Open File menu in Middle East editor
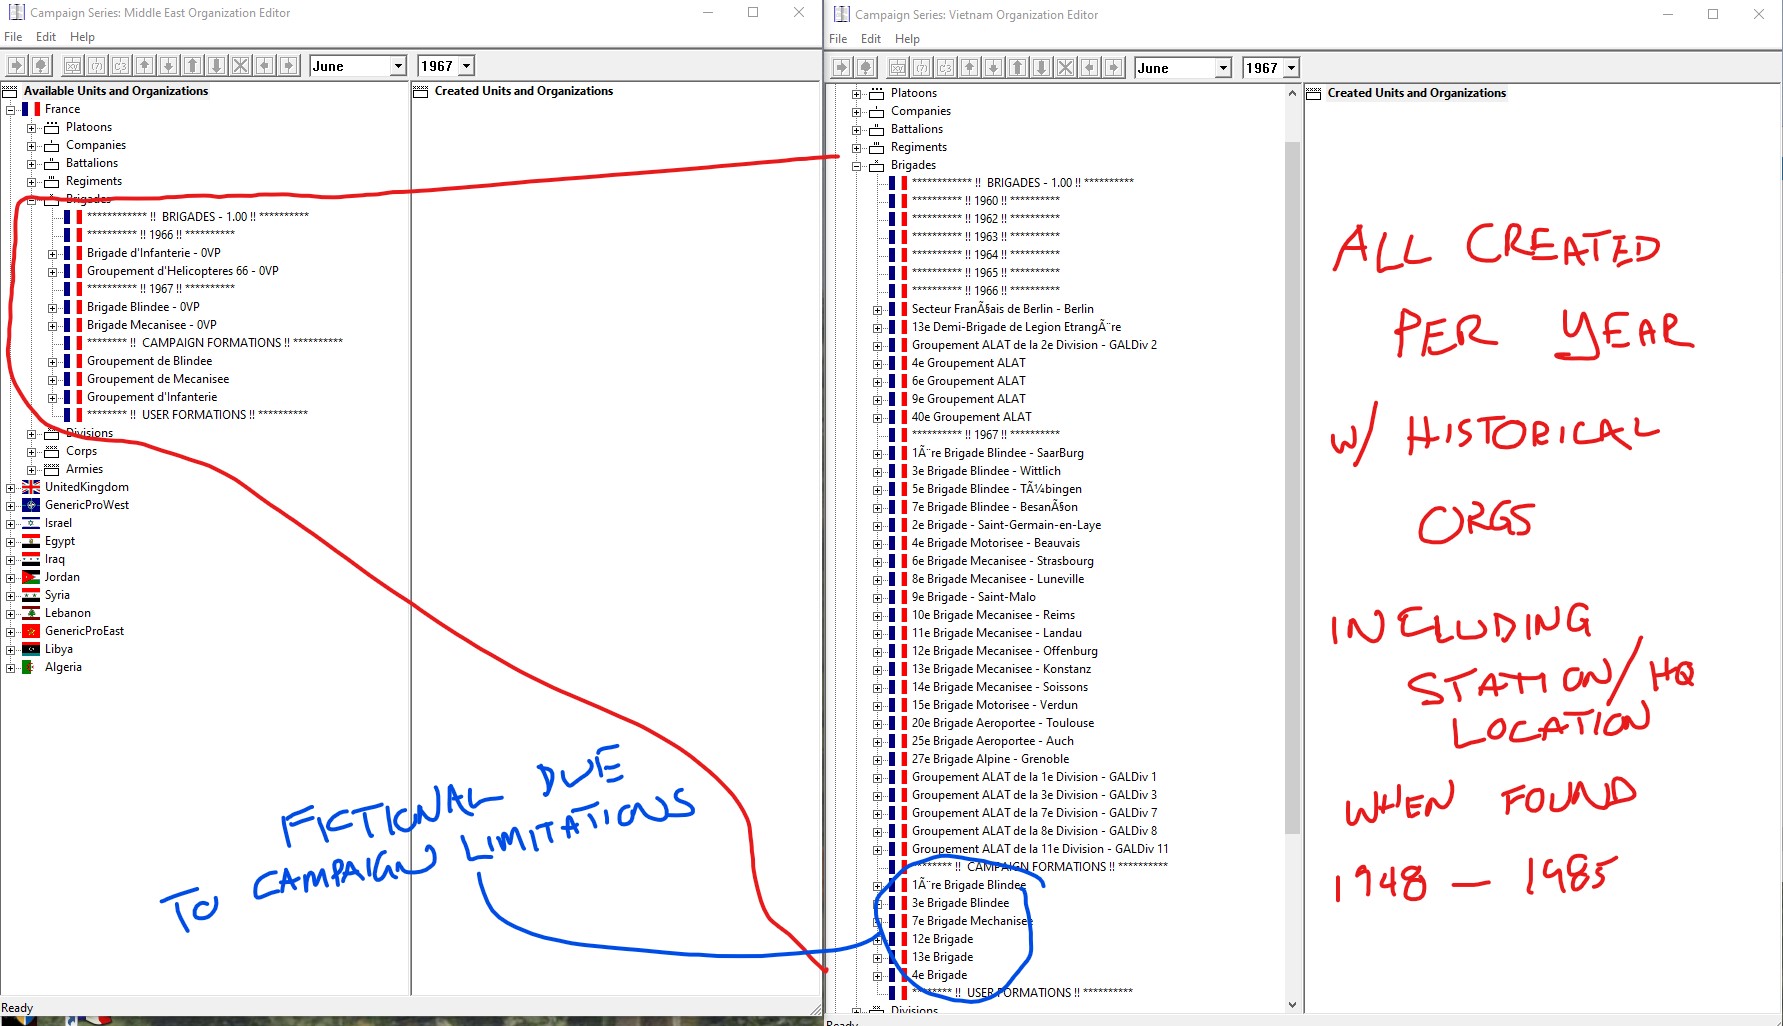The width and height of the screenshot is (1783, 1026). click(x=13, y=37)
